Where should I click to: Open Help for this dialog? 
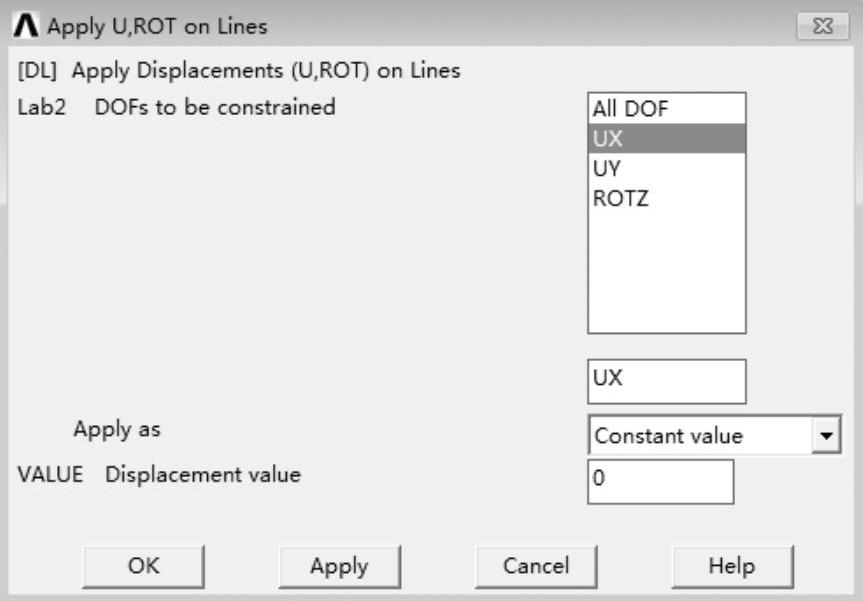coord(732,566)
